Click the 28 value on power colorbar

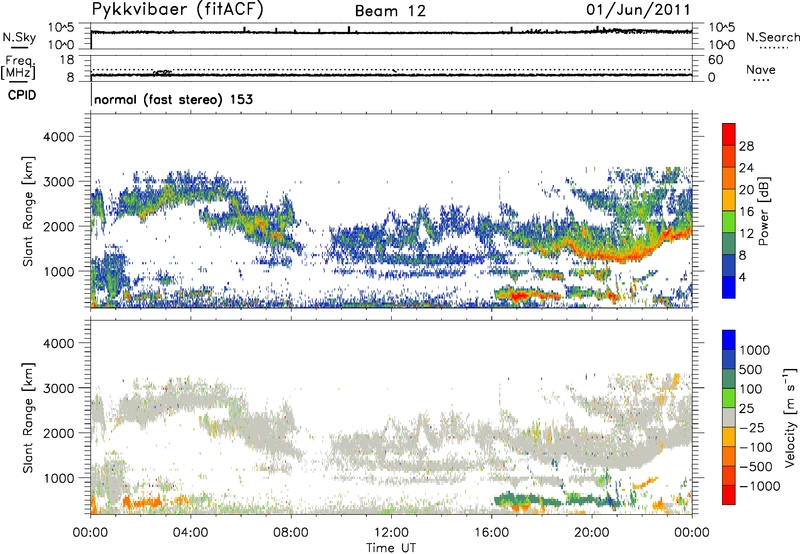coord(746,146)
